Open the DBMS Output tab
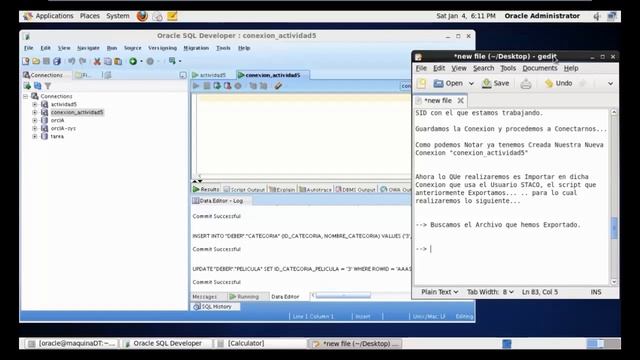Image resolution: width=640 pixels, height=360 pixels. click(x=355, y=189)
